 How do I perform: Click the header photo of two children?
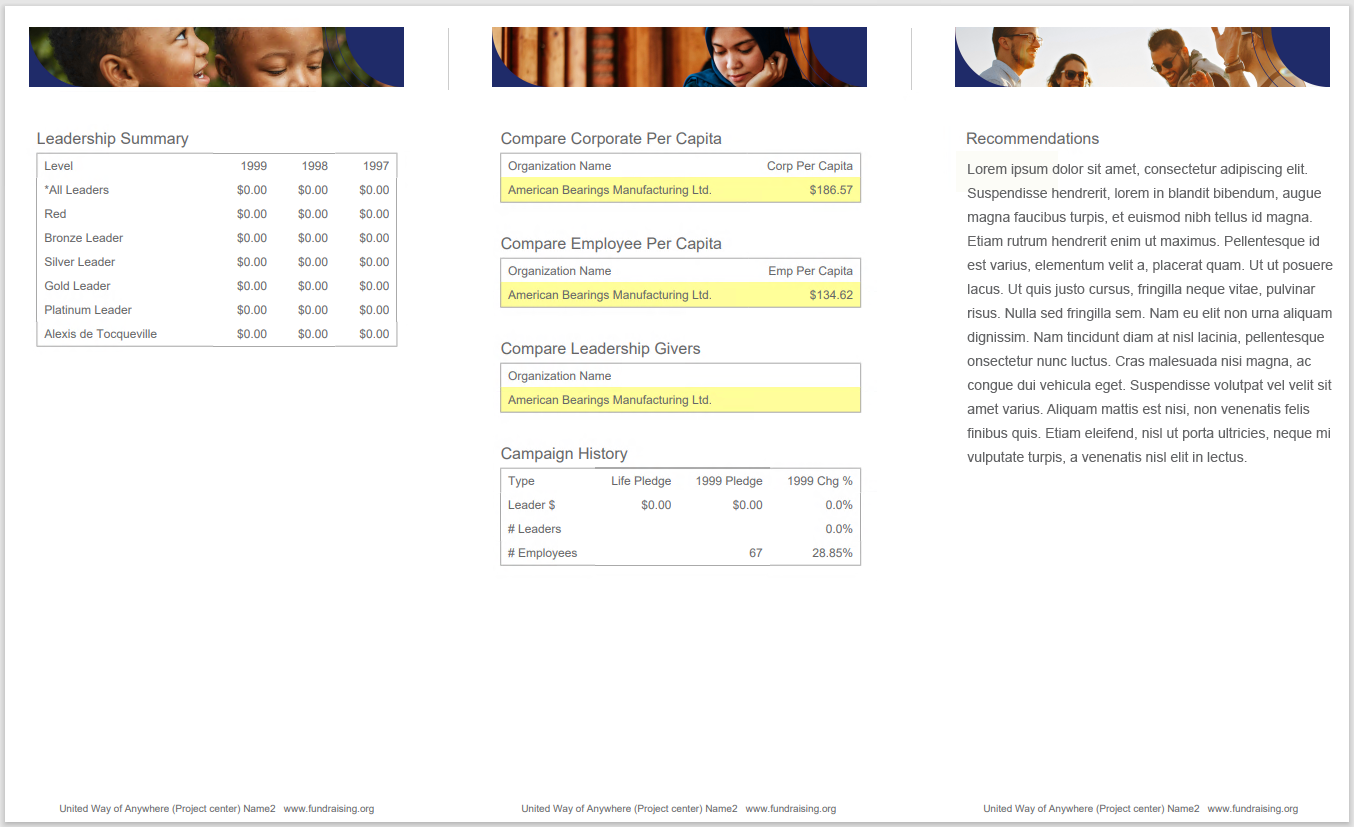click(216, 57)
